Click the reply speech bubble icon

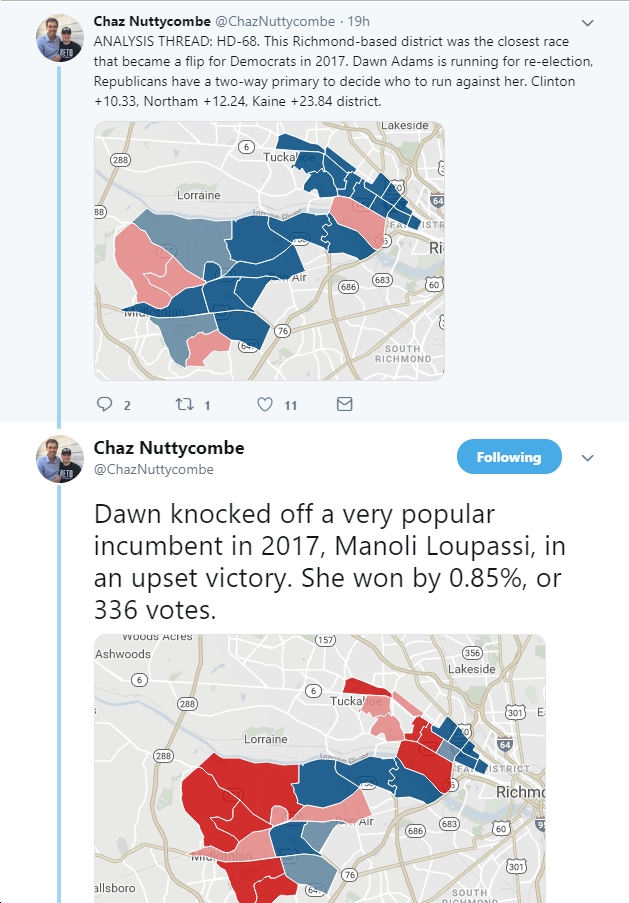point(104,404)
